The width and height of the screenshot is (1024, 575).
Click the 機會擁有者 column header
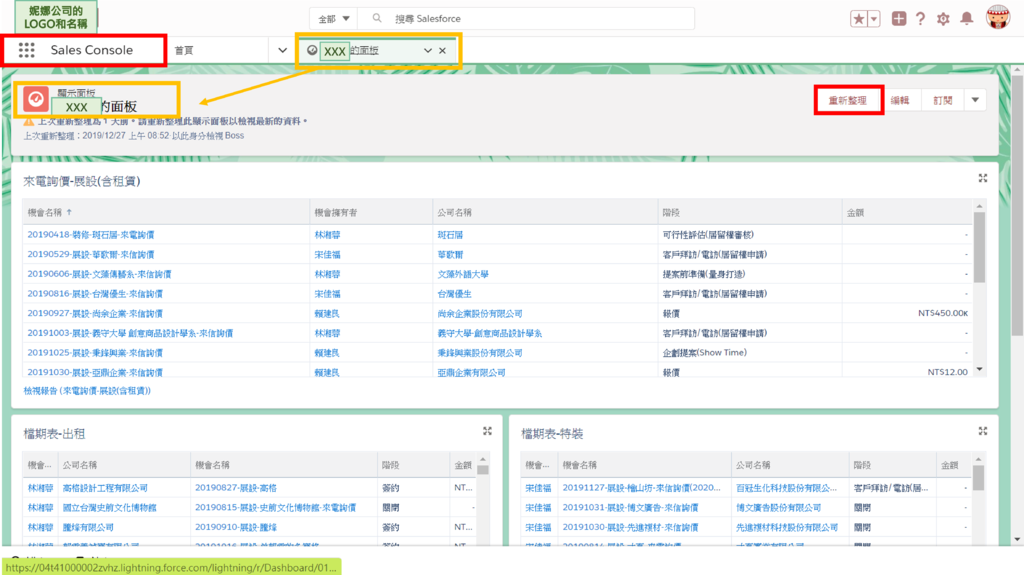coord(336,212)
